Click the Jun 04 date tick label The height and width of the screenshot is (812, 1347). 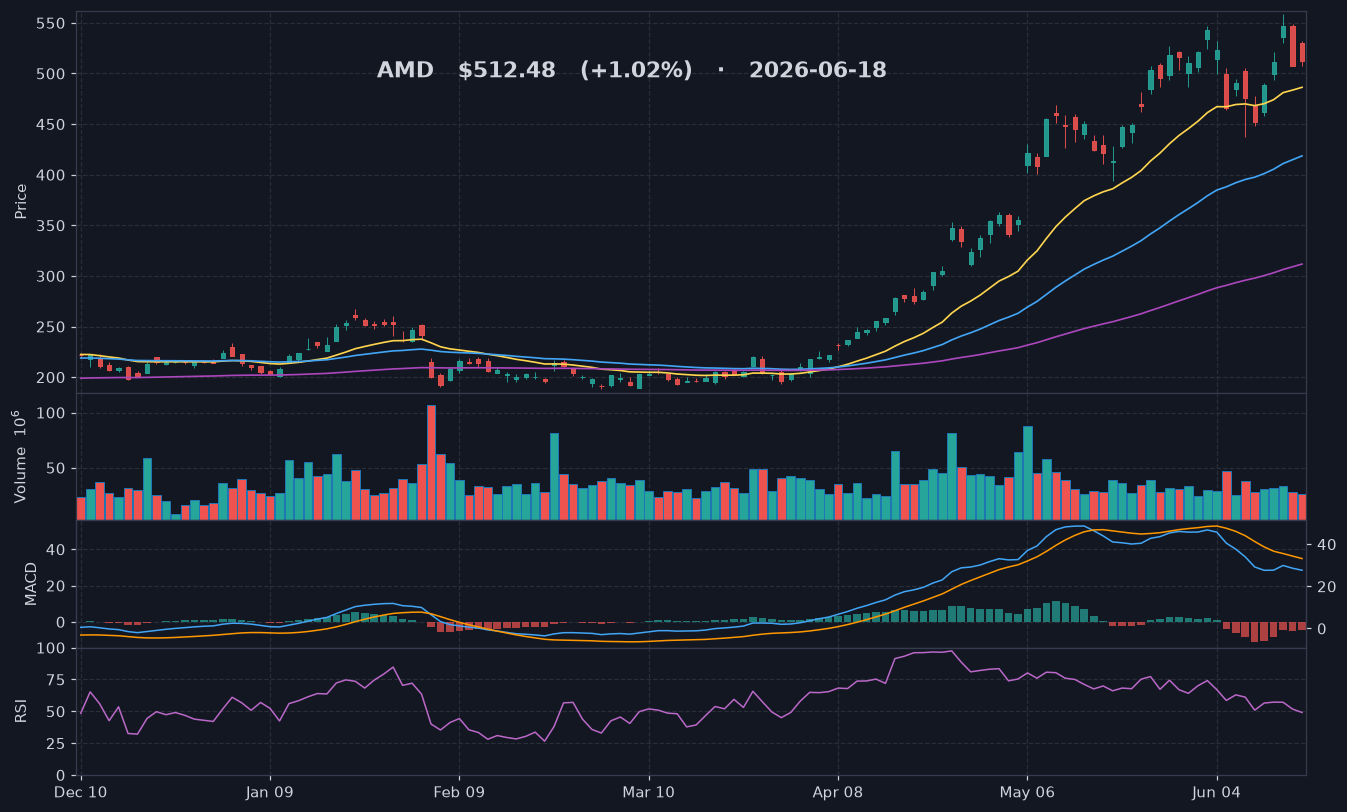click(1217, 793)
